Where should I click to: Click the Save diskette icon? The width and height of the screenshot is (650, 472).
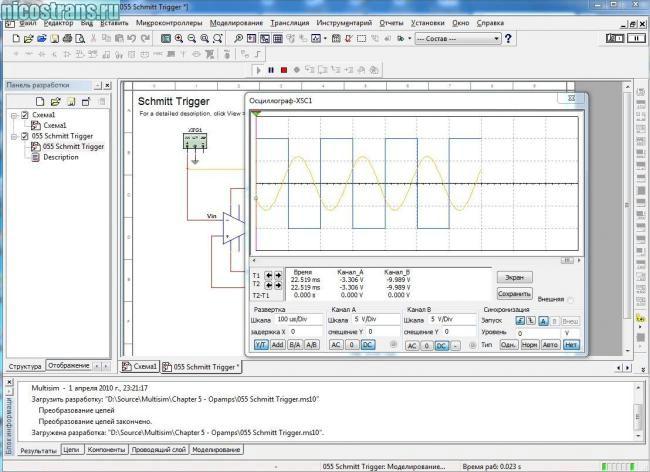54,39
